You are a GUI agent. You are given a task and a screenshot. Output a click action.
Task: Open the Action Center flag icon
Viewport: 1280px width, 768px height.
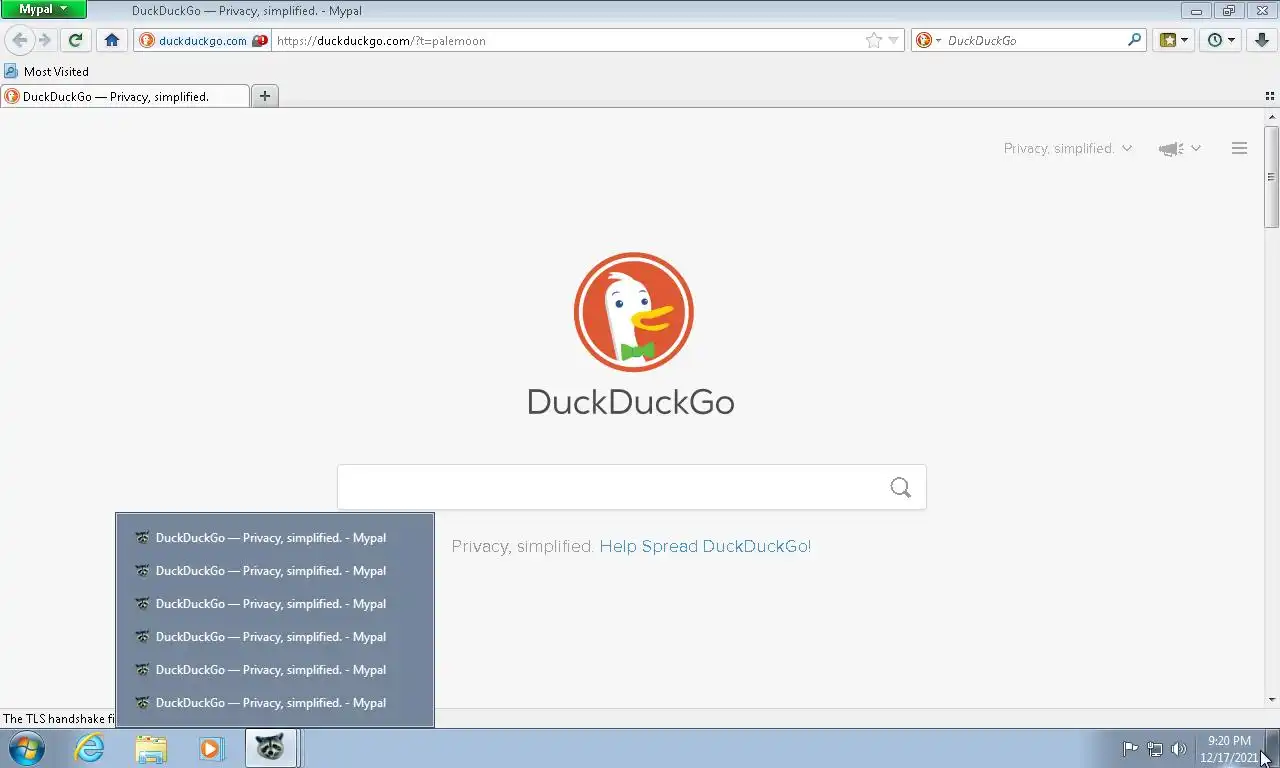coord(1130,749)
